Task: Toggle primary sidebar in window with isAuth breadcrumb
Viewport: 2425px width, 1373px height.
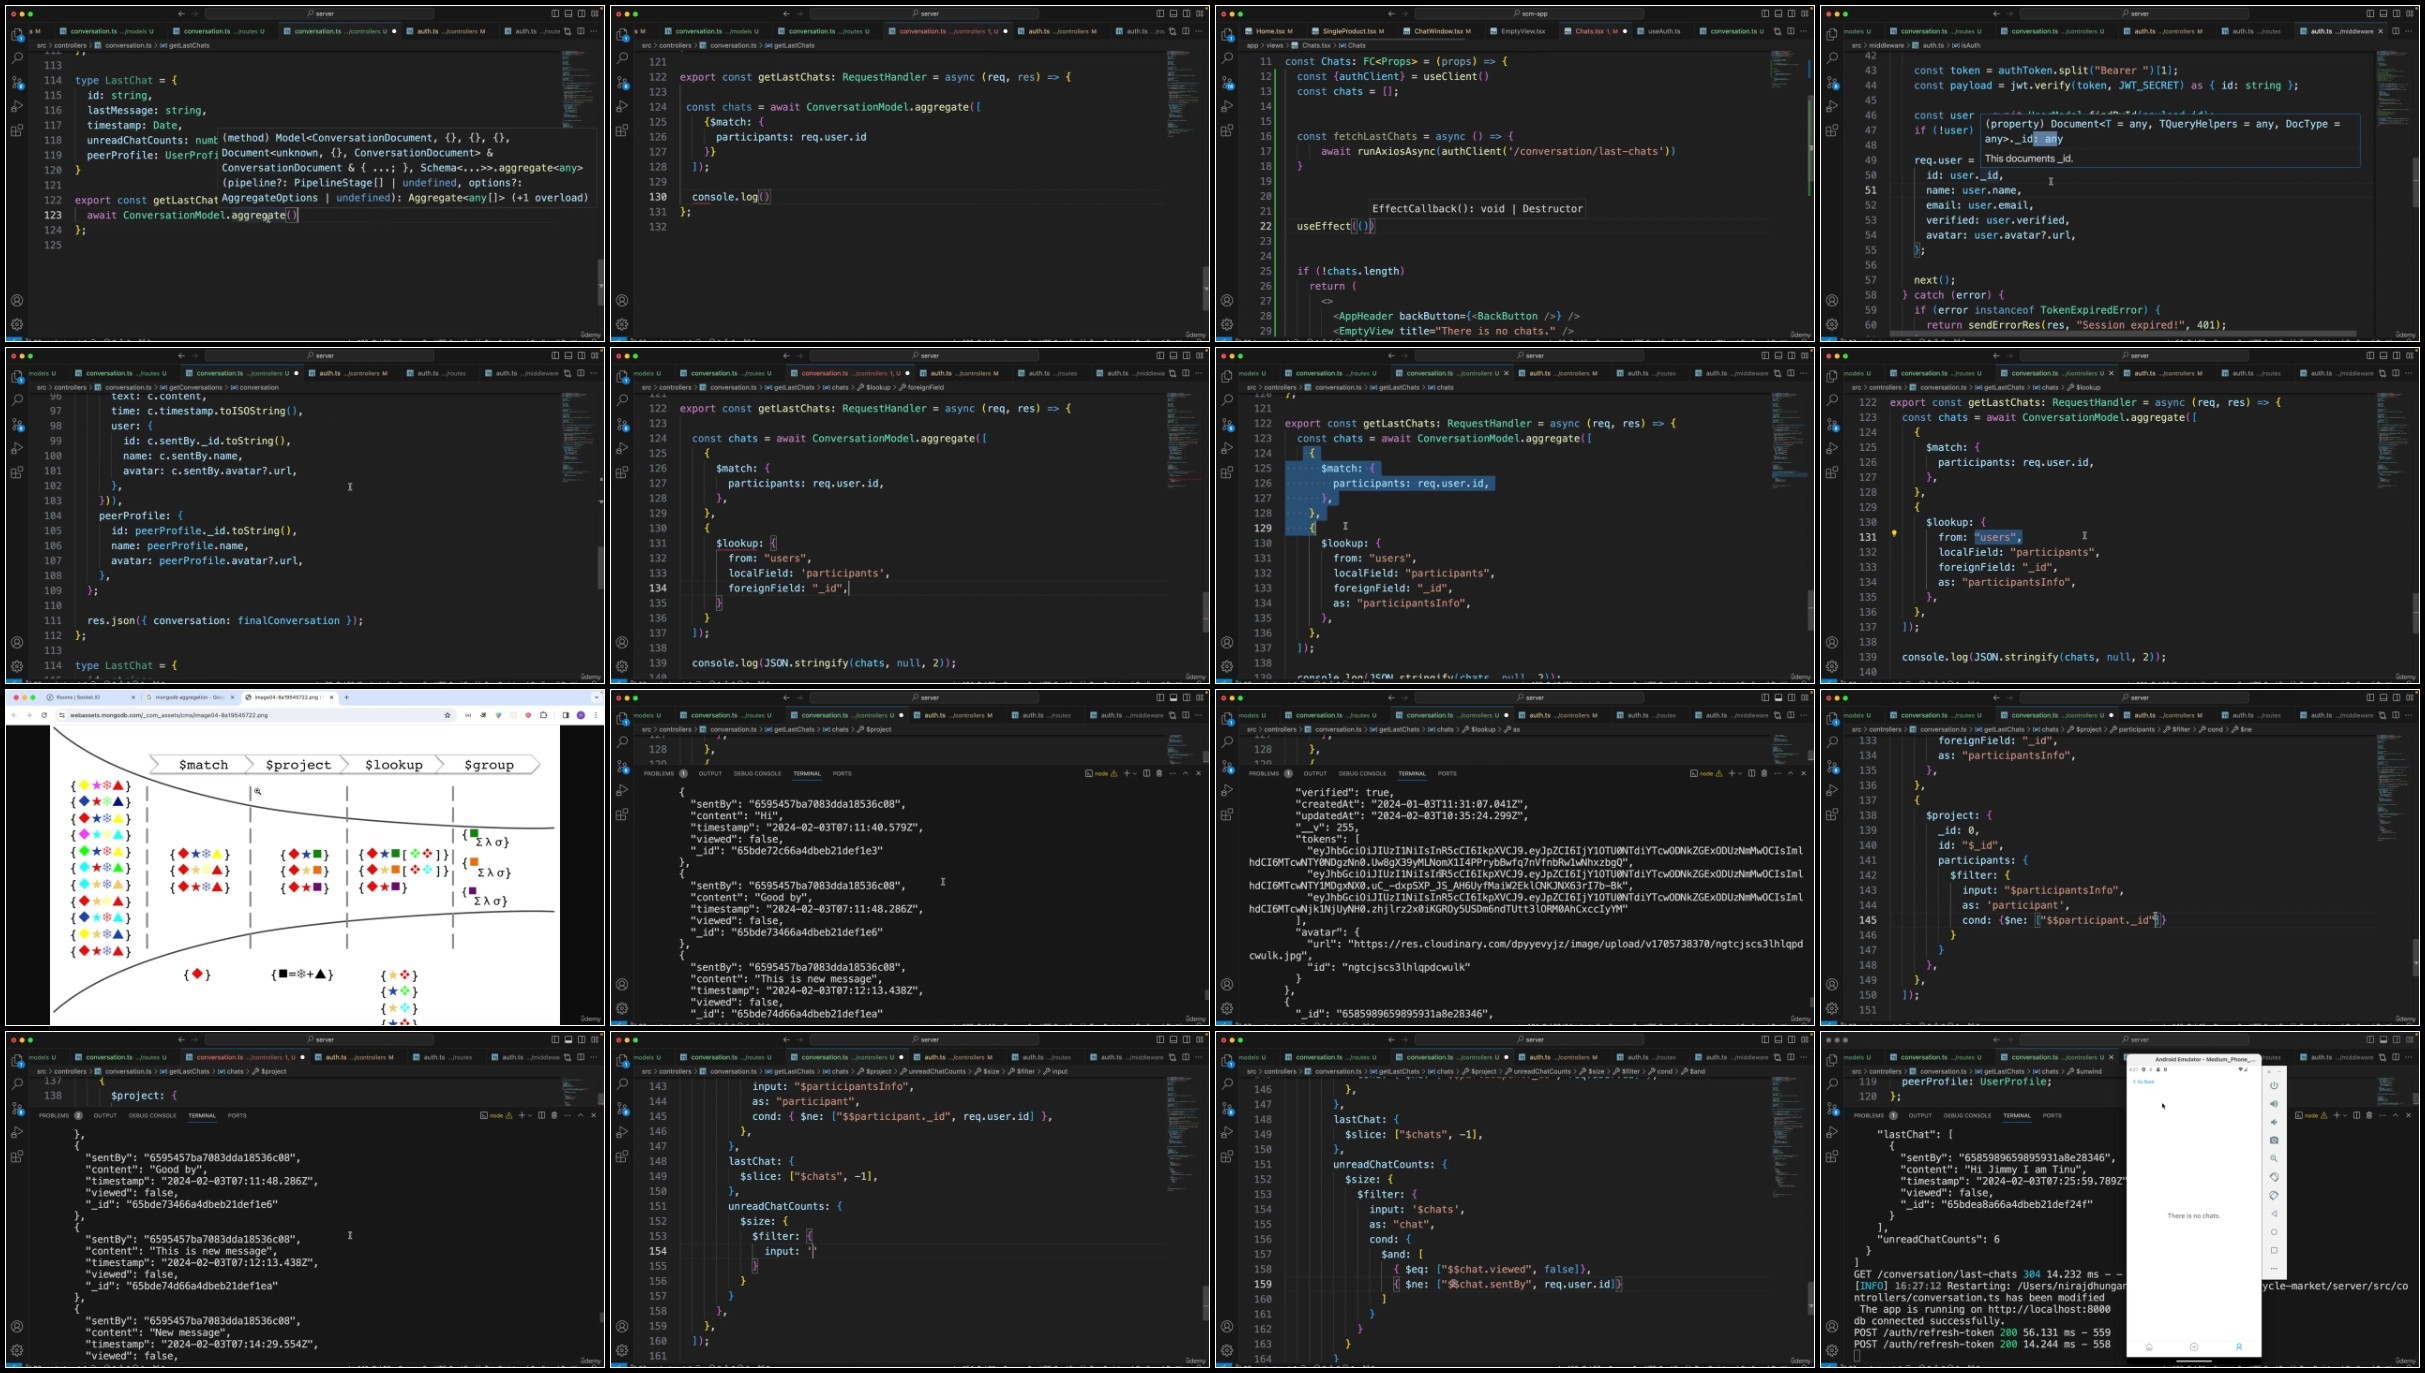Action: tap(2370, 14)
